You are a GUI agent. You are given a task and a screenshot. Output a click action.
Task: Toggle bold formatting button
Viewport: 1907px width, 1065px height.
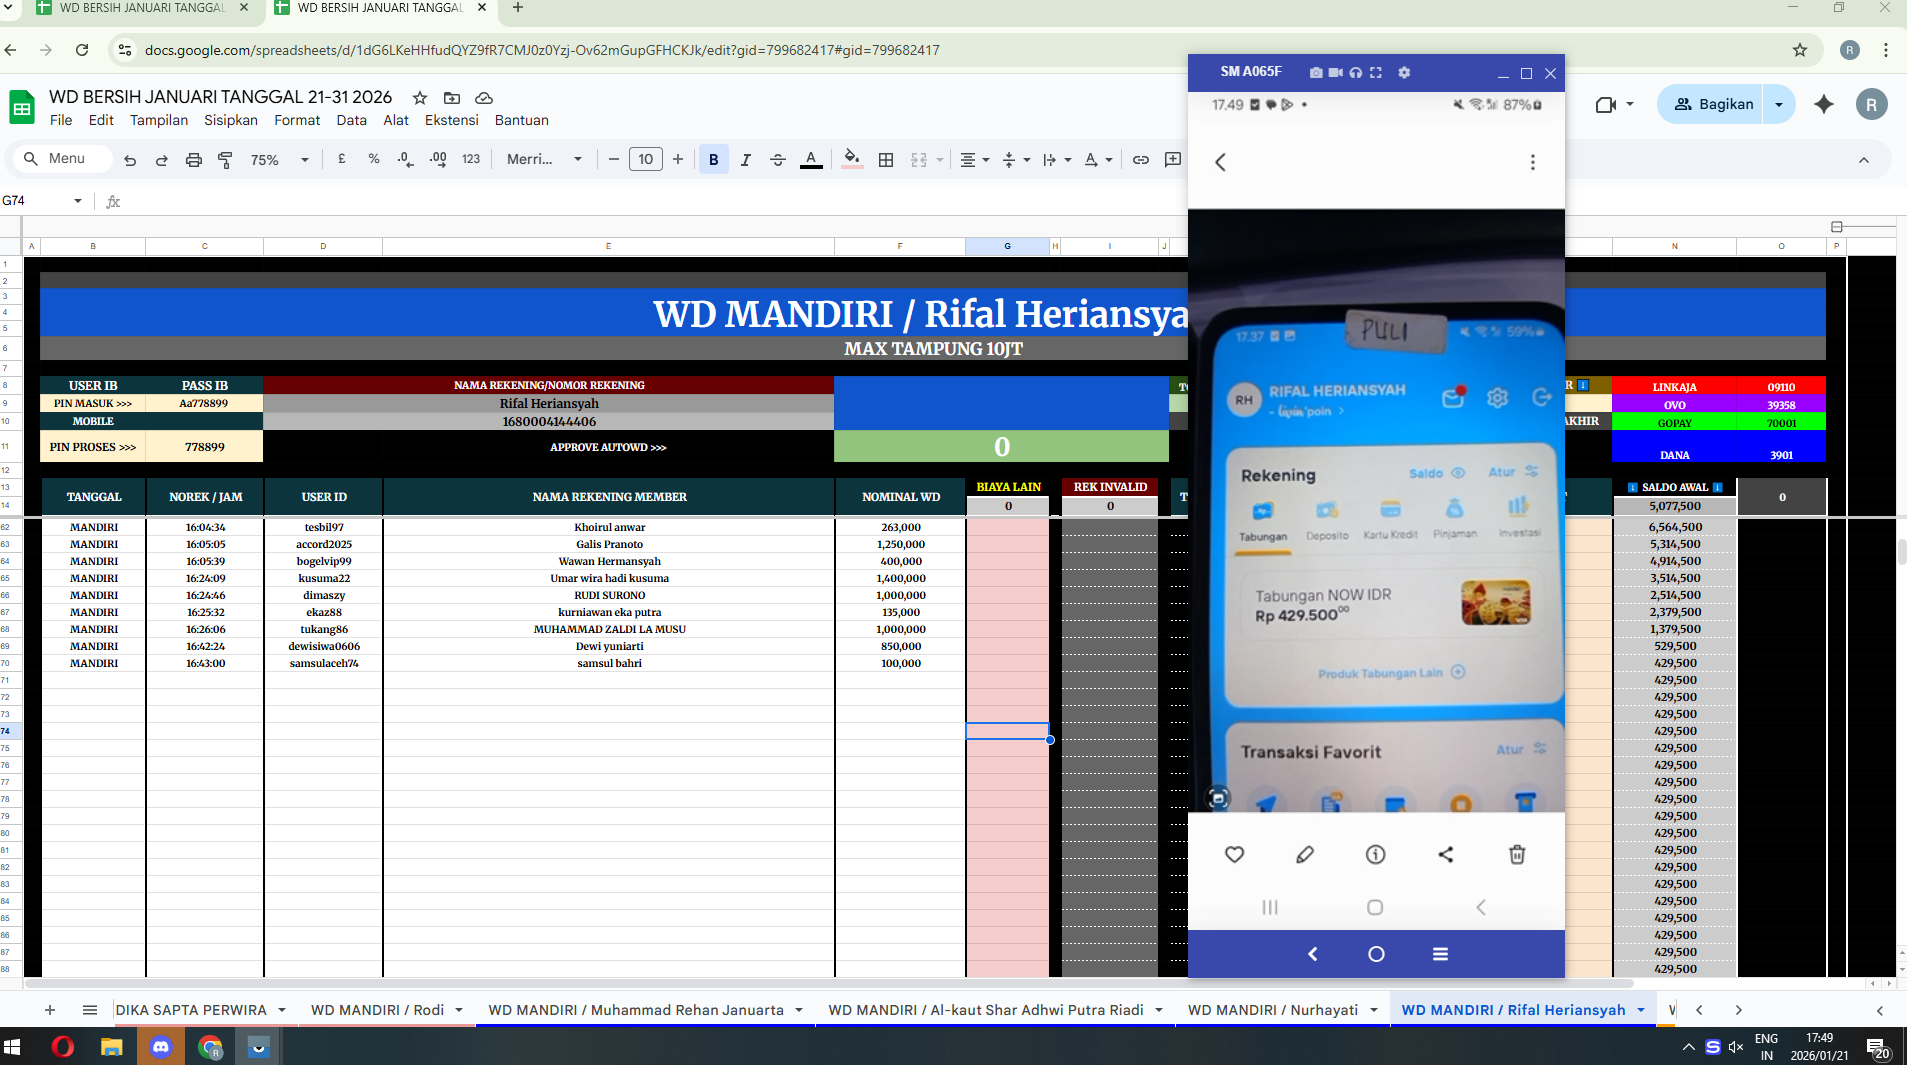point(714,160)
